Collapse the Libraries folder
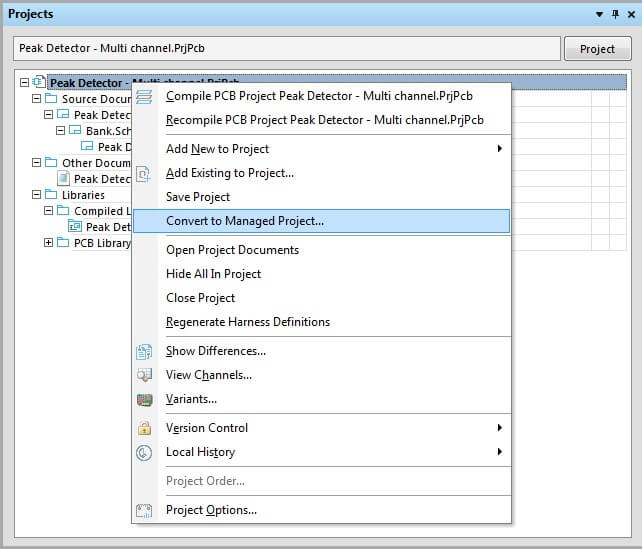Screen dimensions: 642x549 point(37,195)
